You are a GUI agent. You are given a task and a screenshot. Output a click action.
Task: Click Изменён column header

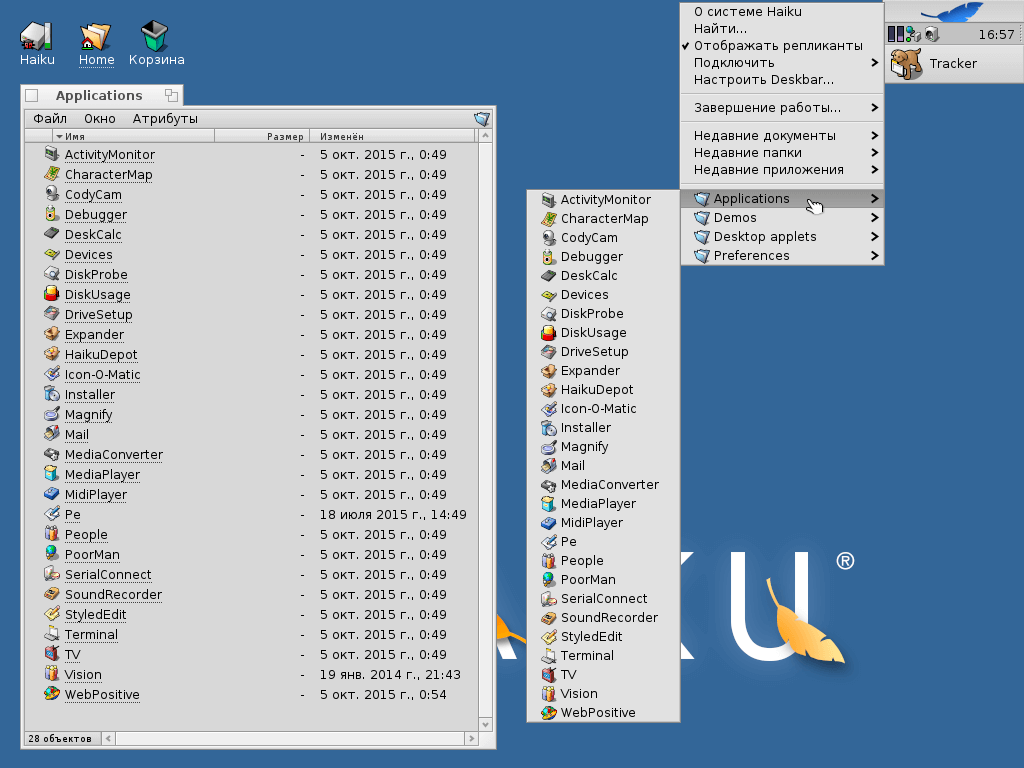[392, 136]
